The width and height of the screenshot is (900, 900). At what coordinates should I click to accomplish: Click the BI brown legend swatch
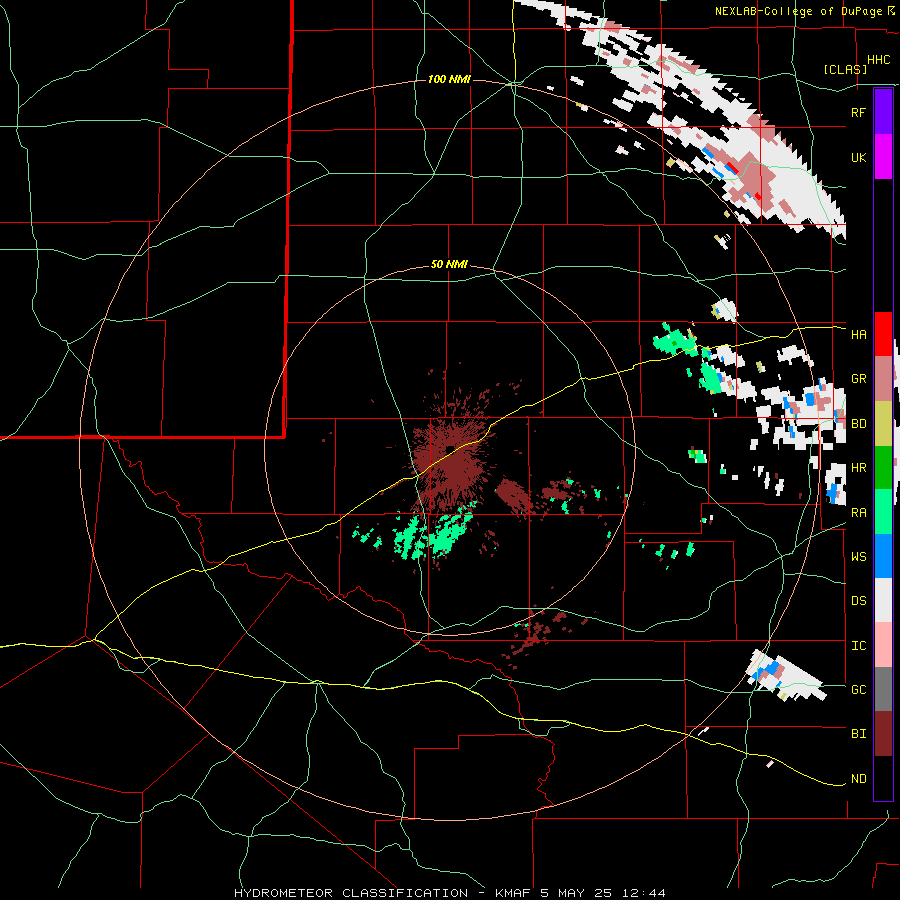tap(883, 734)
